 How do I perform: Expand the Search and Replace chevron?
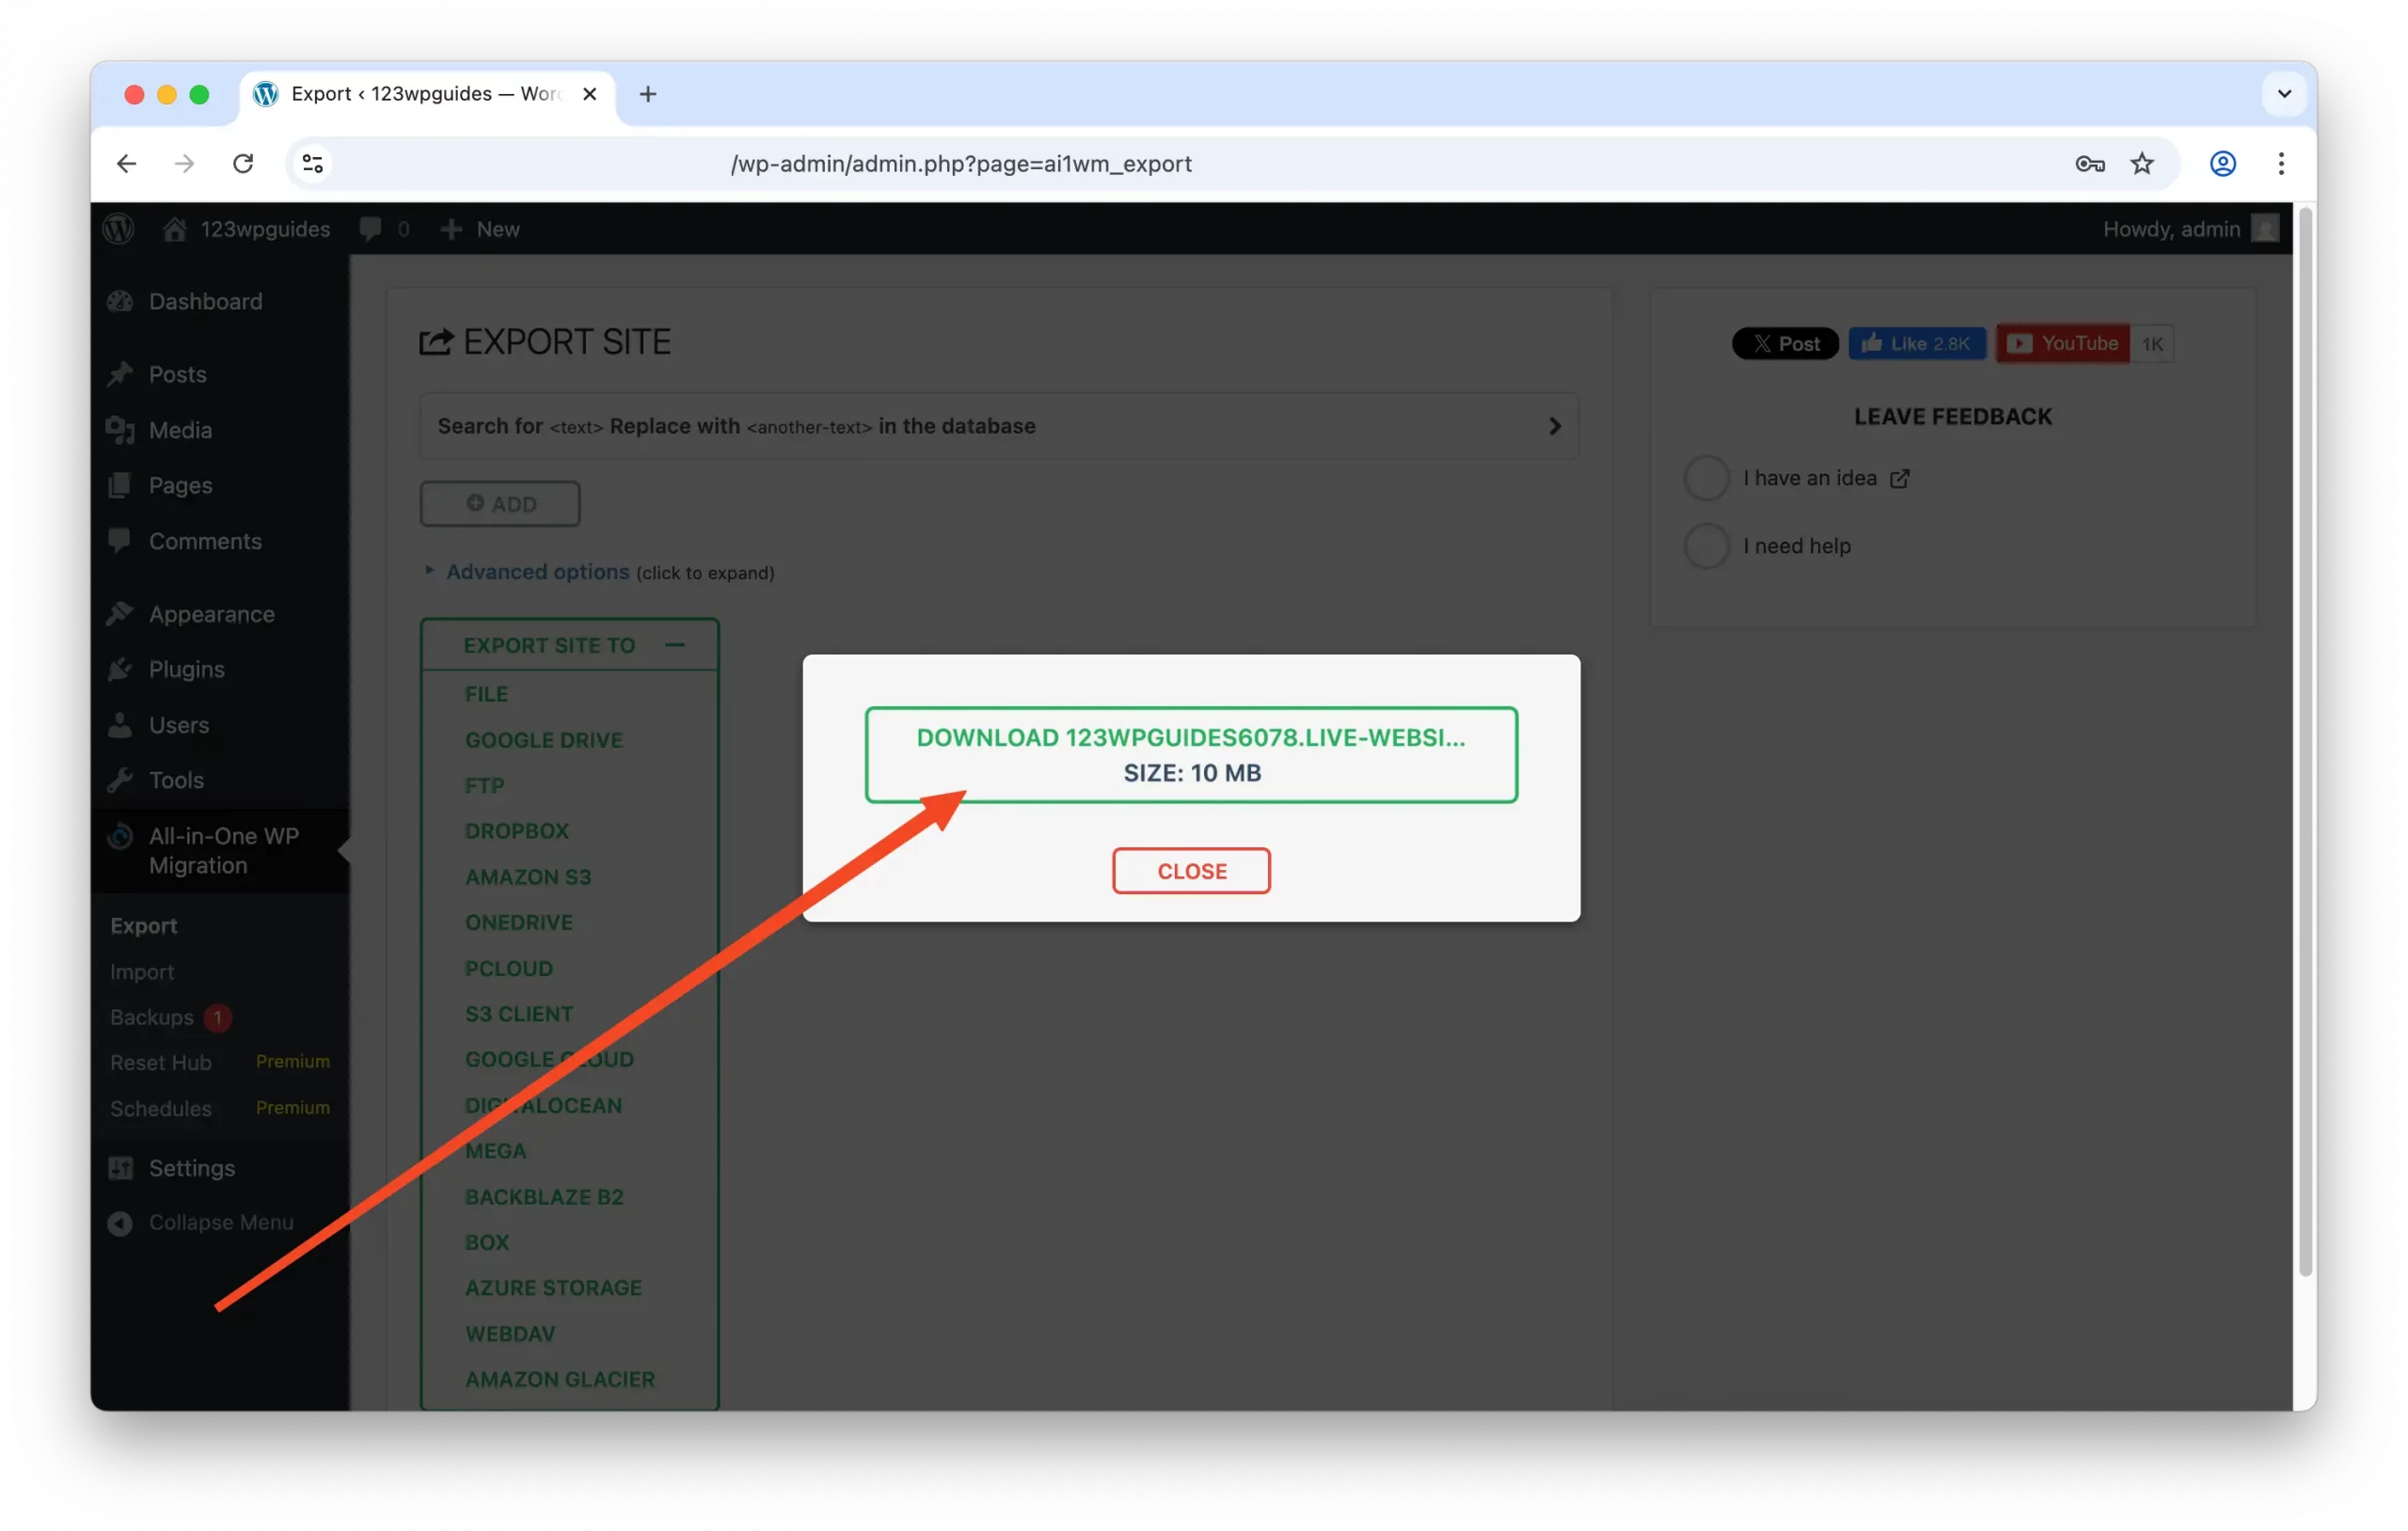tap(1554, 427)
